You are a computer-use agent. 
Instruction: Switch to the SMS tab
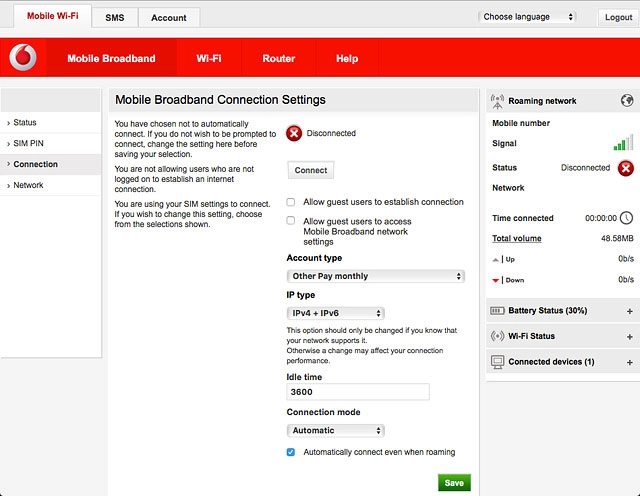tap(114, 18)
